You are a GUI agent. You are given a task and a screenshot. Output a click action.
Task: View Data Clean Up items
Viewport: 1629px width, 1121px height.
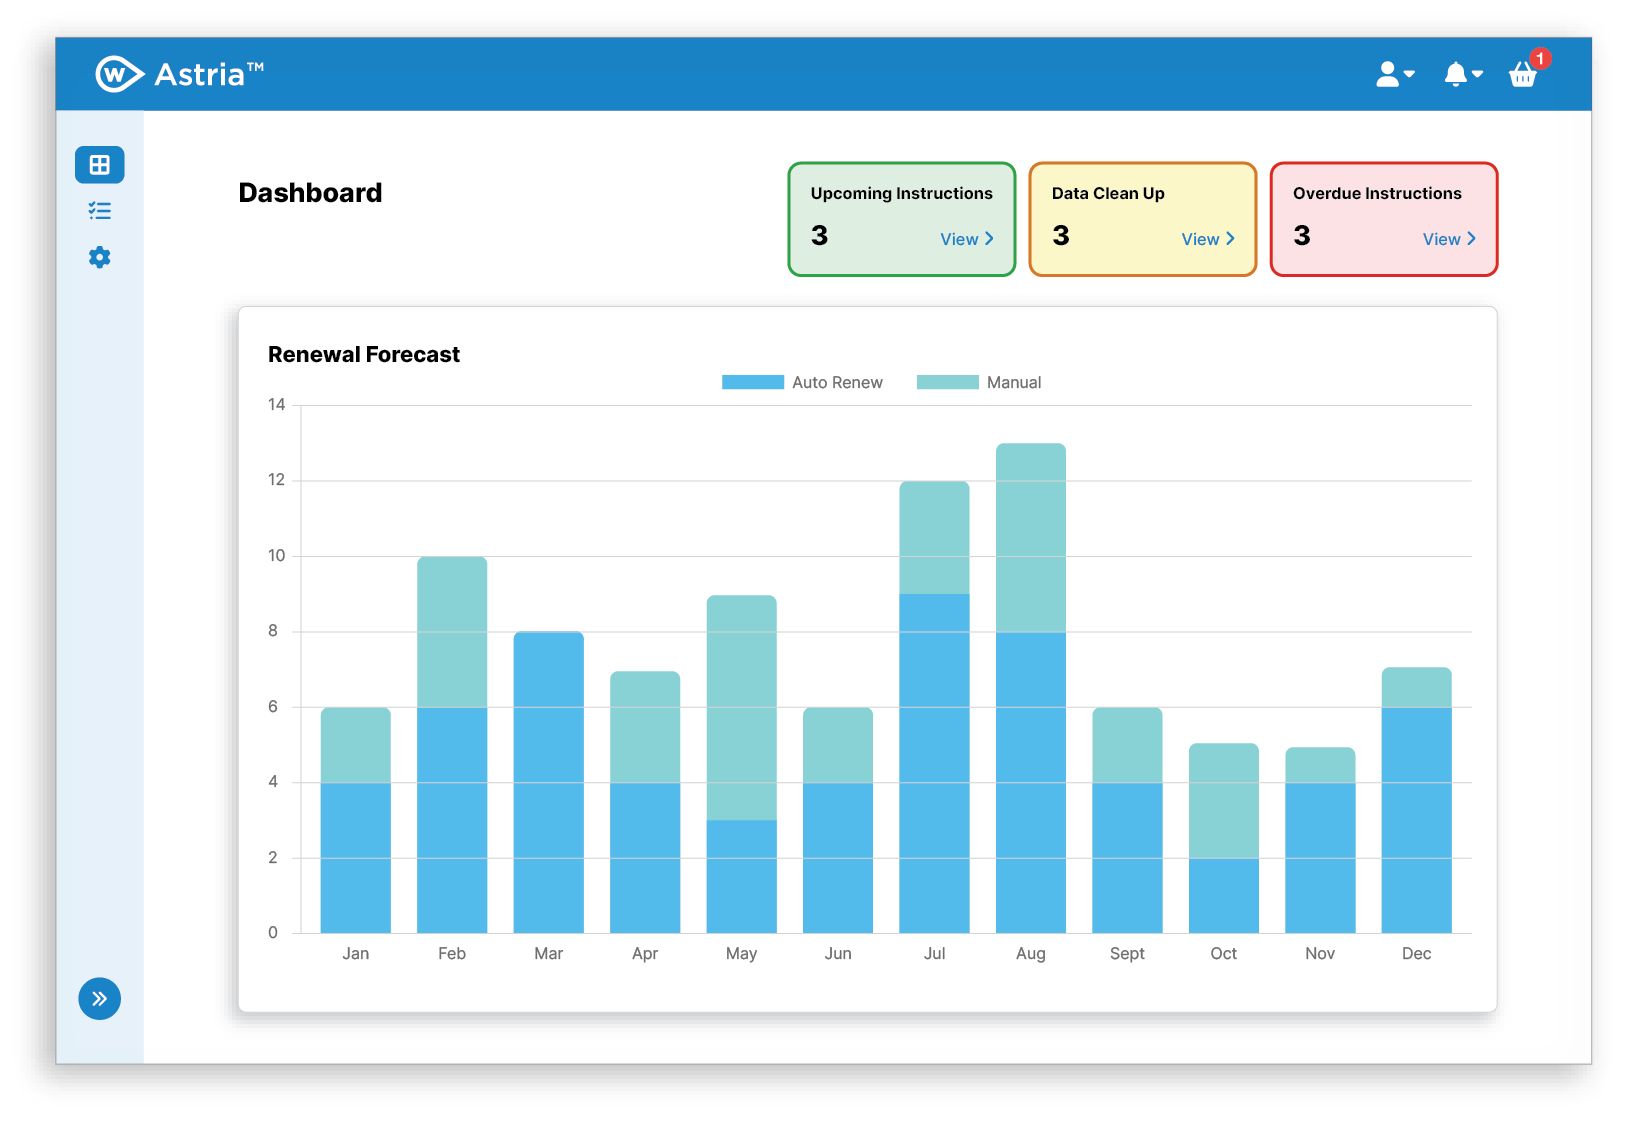tap(1208, 239)
